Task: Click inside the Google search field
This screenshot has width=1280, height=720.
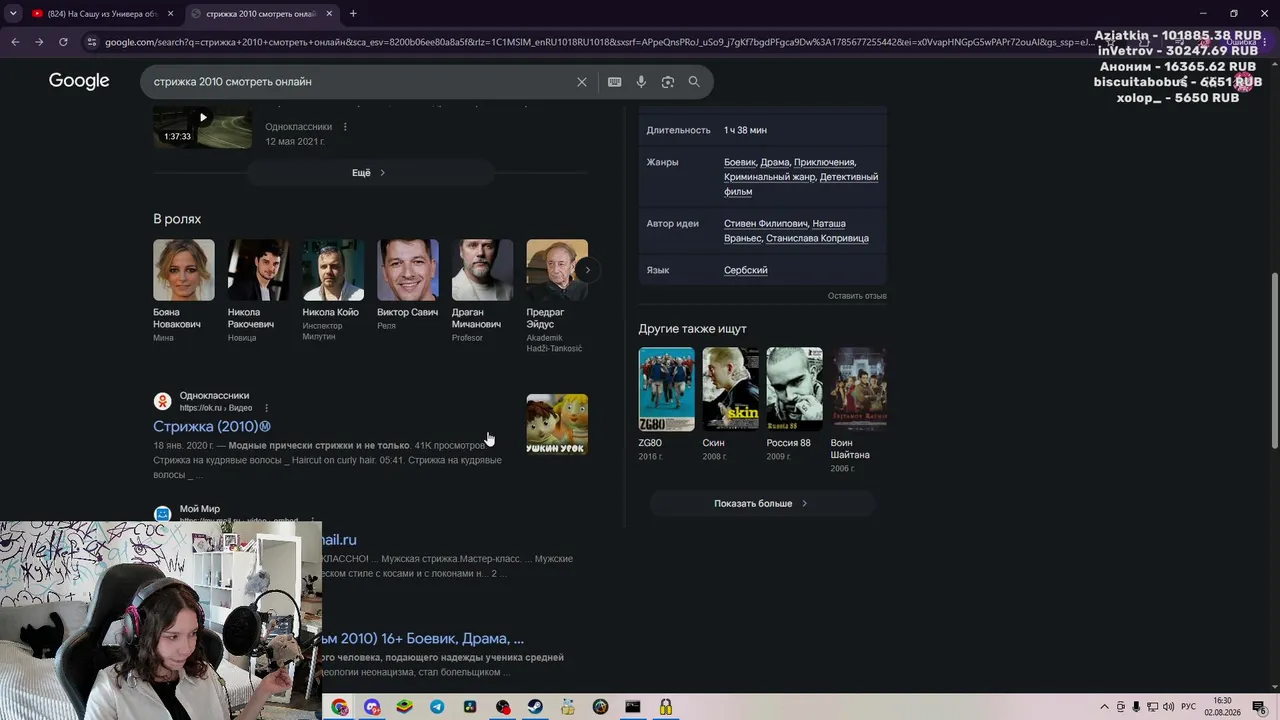Action: coord(360,82)
